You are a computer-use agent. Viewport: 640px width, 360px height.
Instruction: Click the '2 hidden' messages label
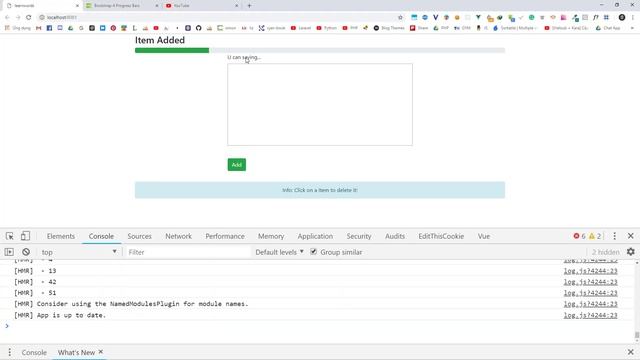tap(606, 252)
